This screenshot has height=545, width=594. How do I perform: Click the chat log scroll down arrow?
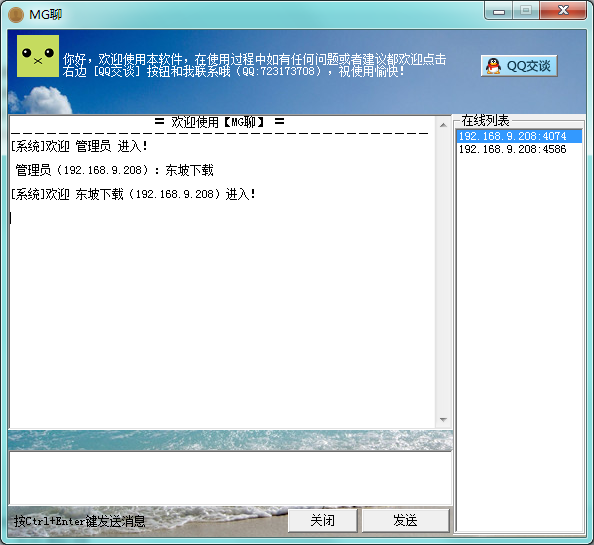[x=443, y=420]
